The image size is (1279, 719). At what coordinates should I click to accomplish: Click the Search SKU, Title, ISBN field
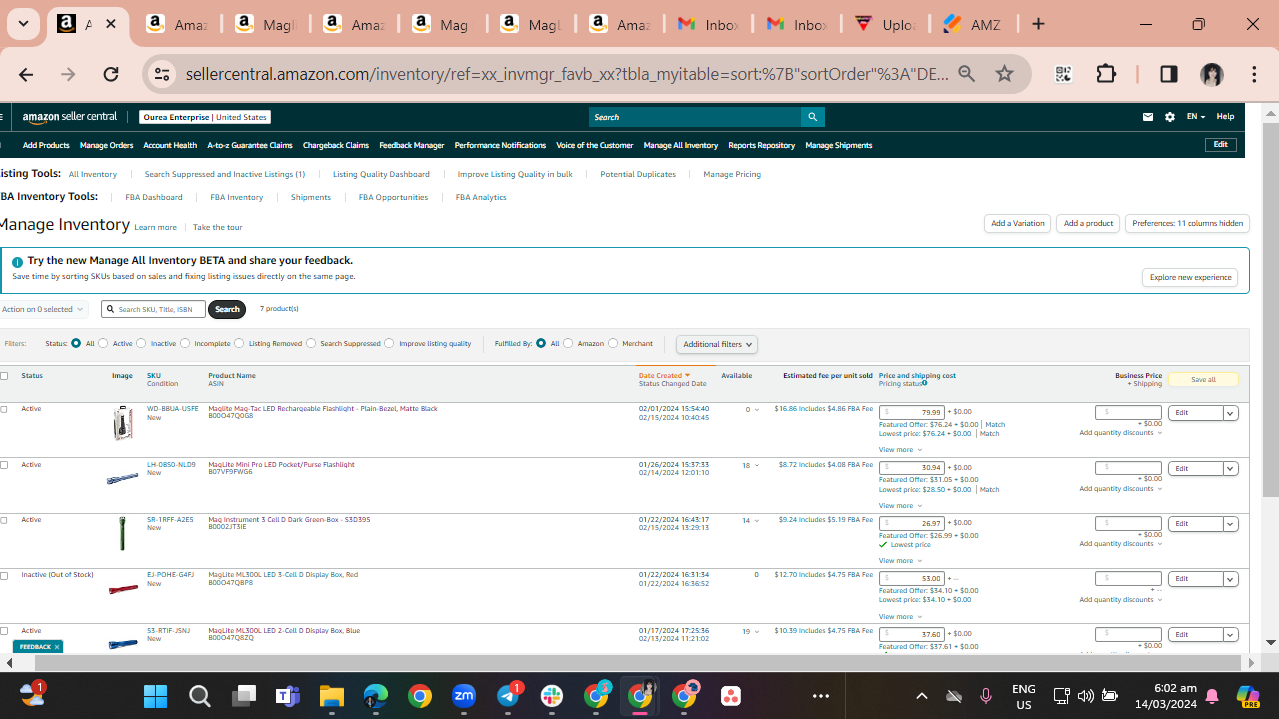(x=154, y=309)
